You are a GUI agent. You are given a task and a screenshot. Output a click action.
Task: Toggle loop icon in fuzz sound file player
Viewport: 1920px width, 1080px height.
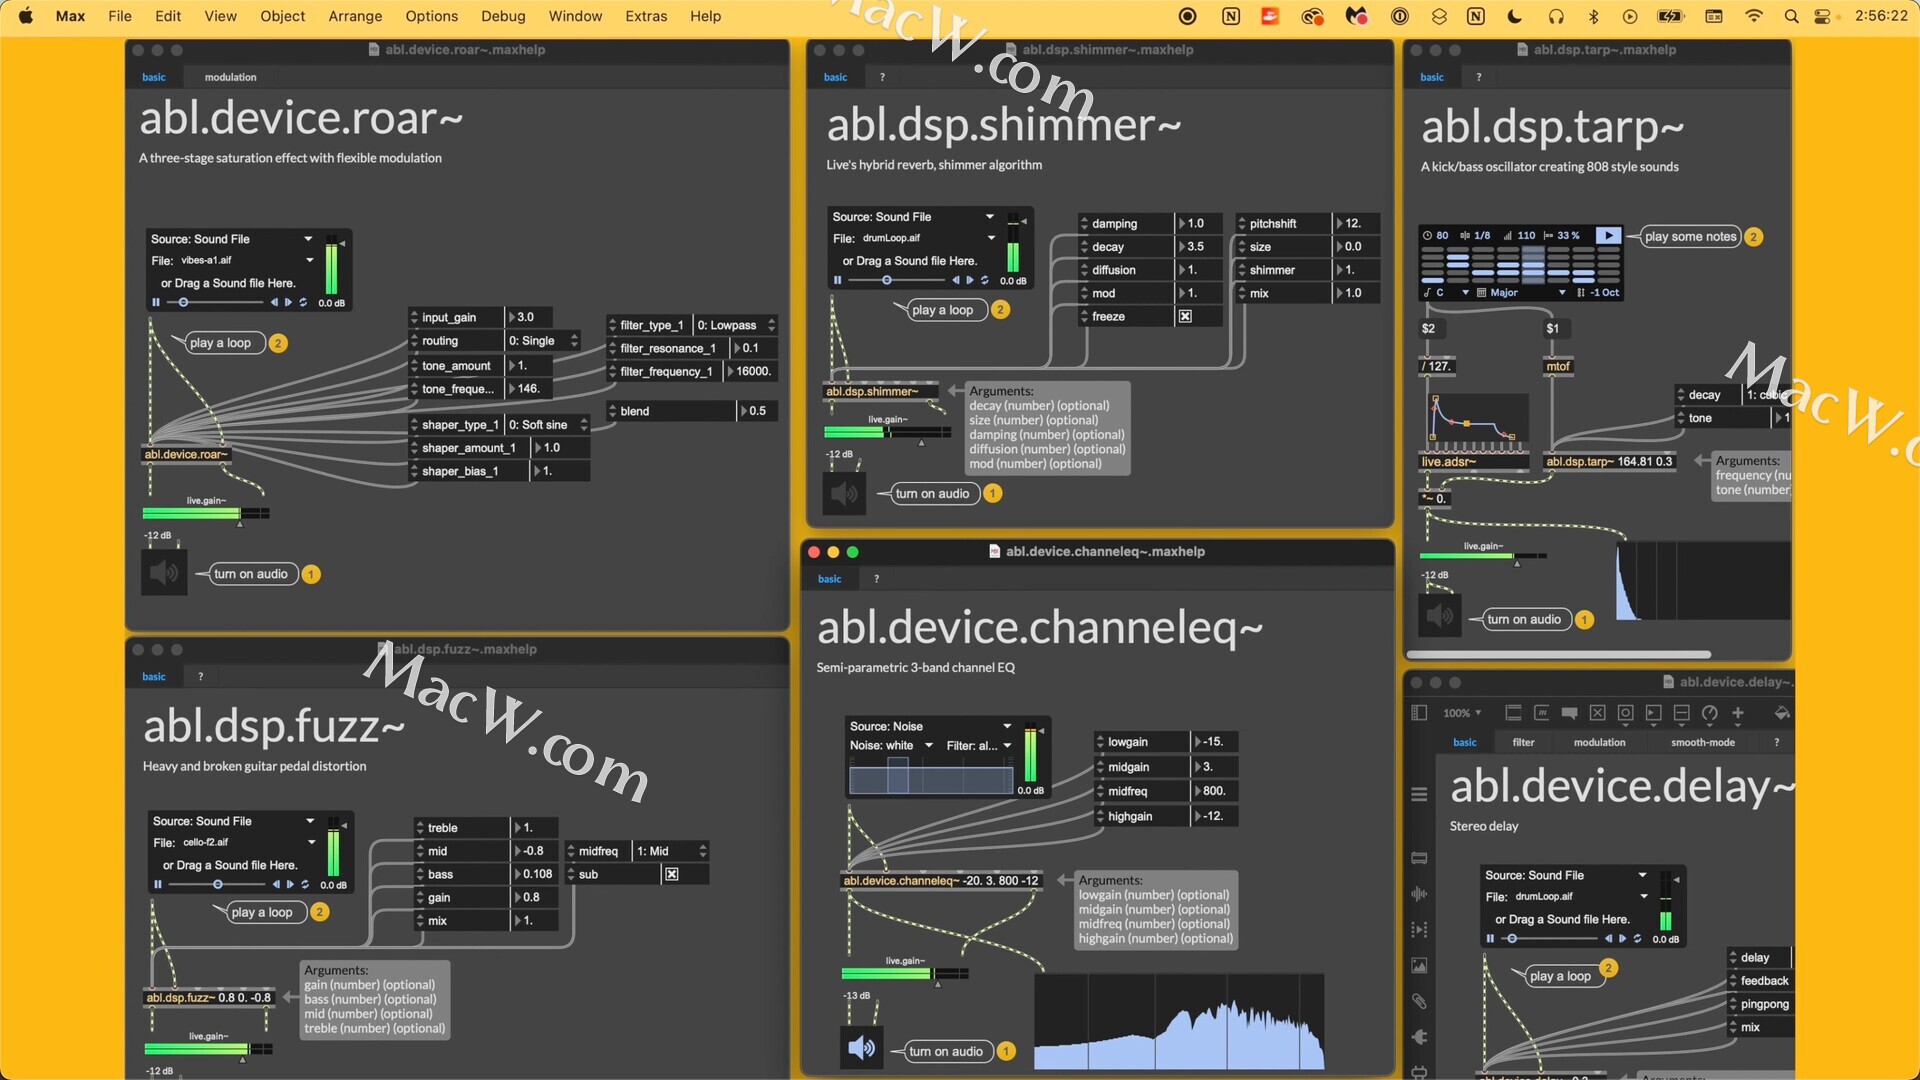[x=305, y=884]
